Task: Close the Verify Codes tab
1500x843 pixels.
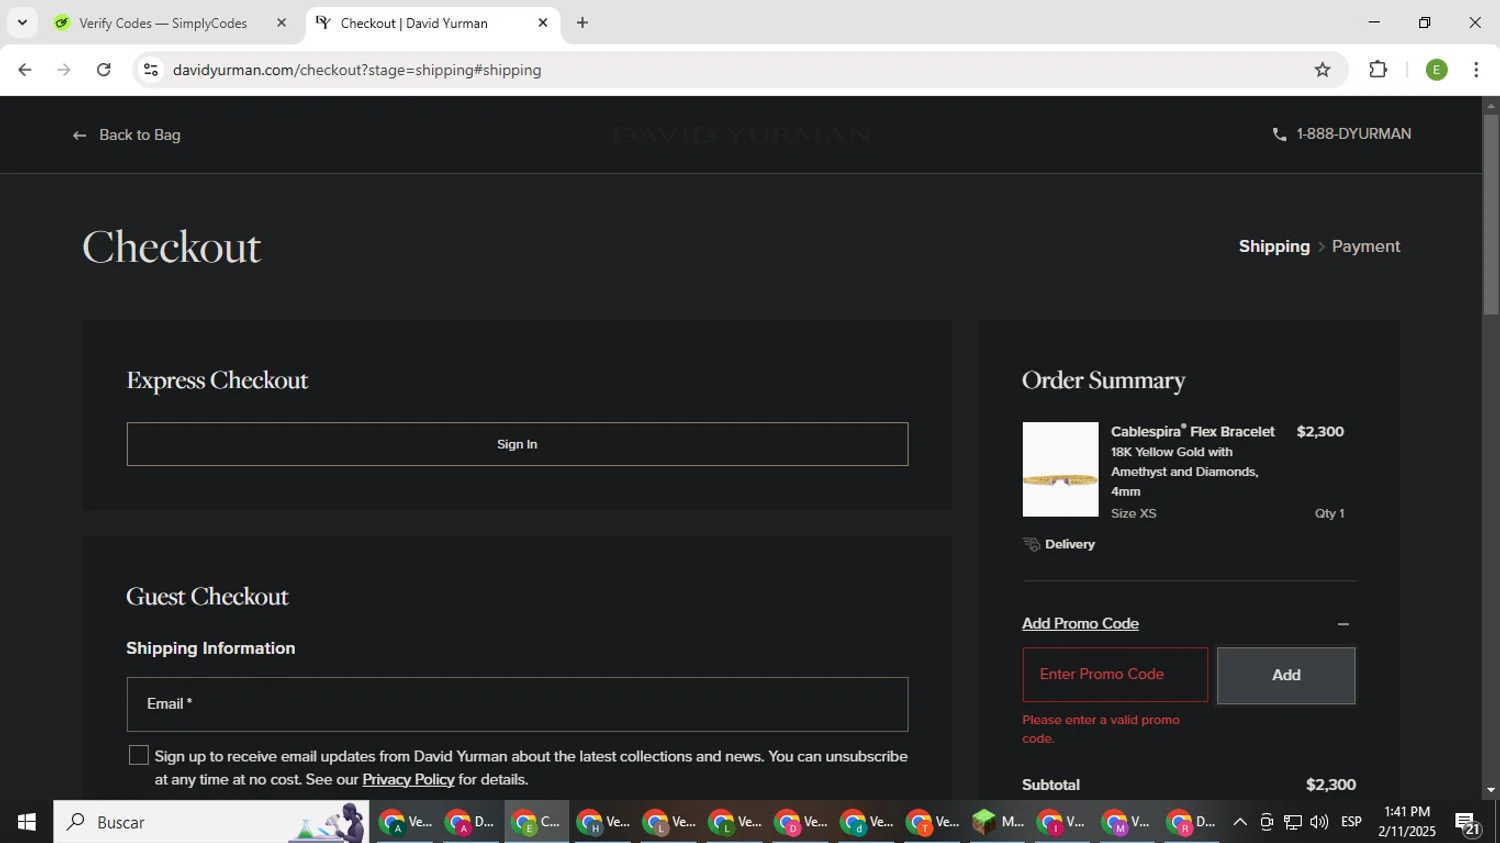Action: pos(281,22)
